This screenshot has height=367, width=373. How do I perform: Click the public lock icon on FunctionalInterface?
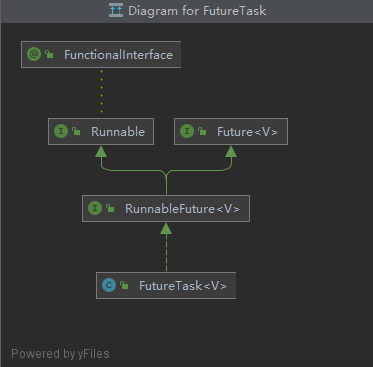(x=49, y=54)
